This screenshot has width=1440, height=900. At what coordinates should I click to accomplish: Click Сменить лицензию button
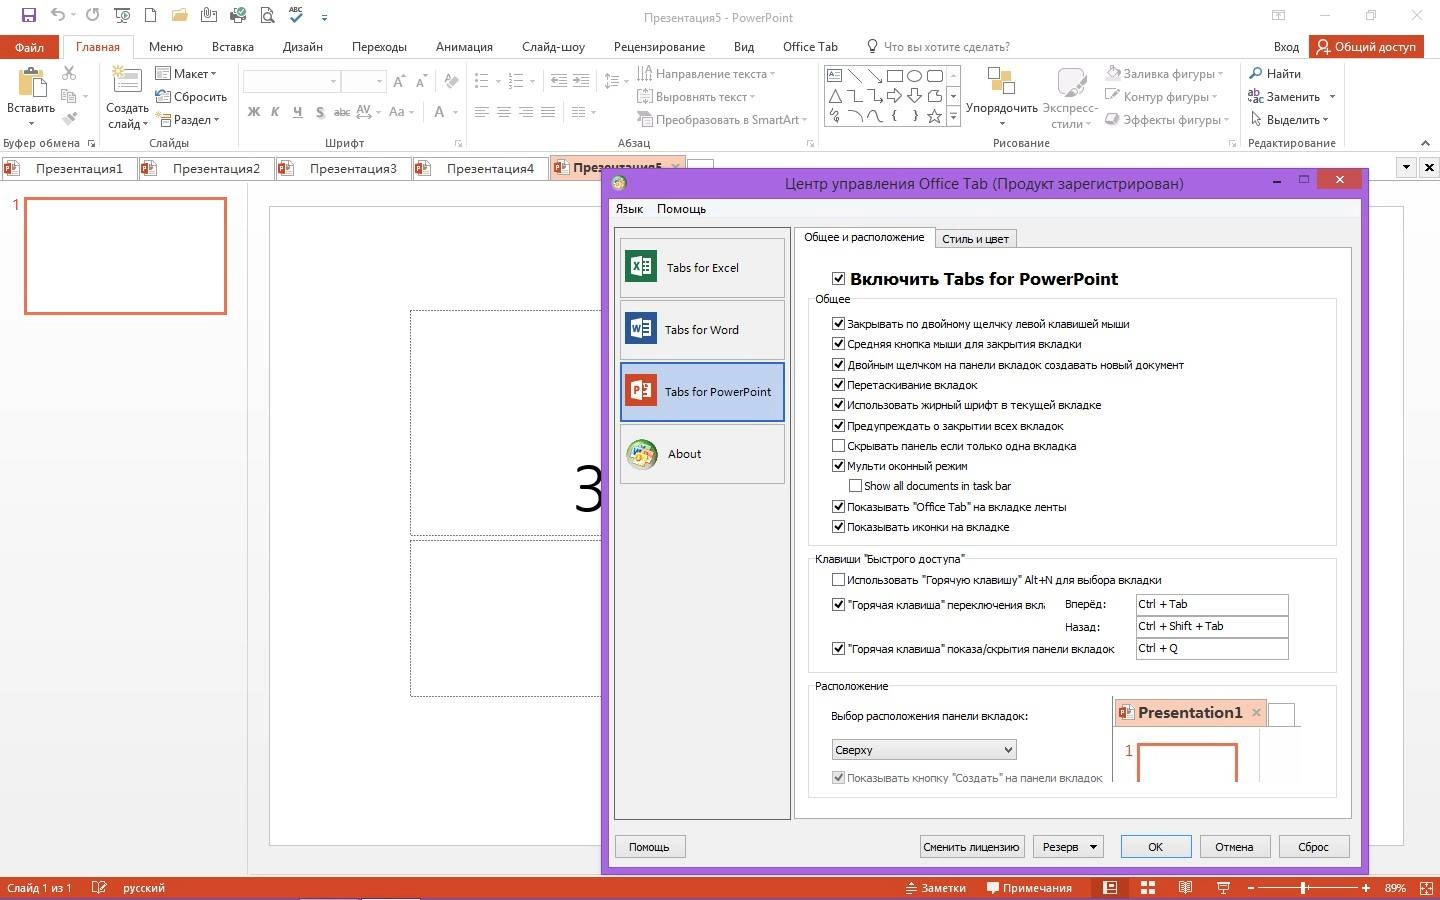971,847
